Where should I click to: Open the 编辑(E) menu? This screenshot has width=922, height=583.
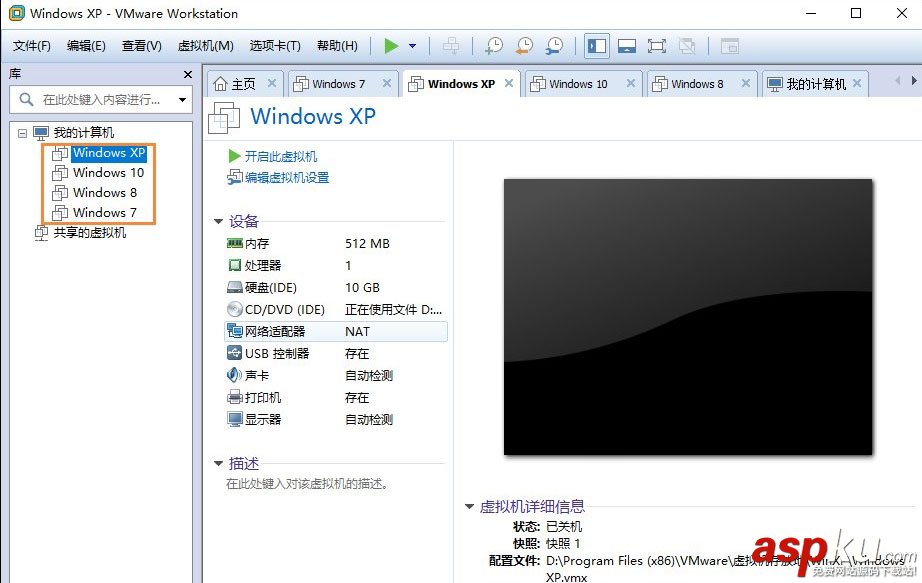tap(86, 46)
